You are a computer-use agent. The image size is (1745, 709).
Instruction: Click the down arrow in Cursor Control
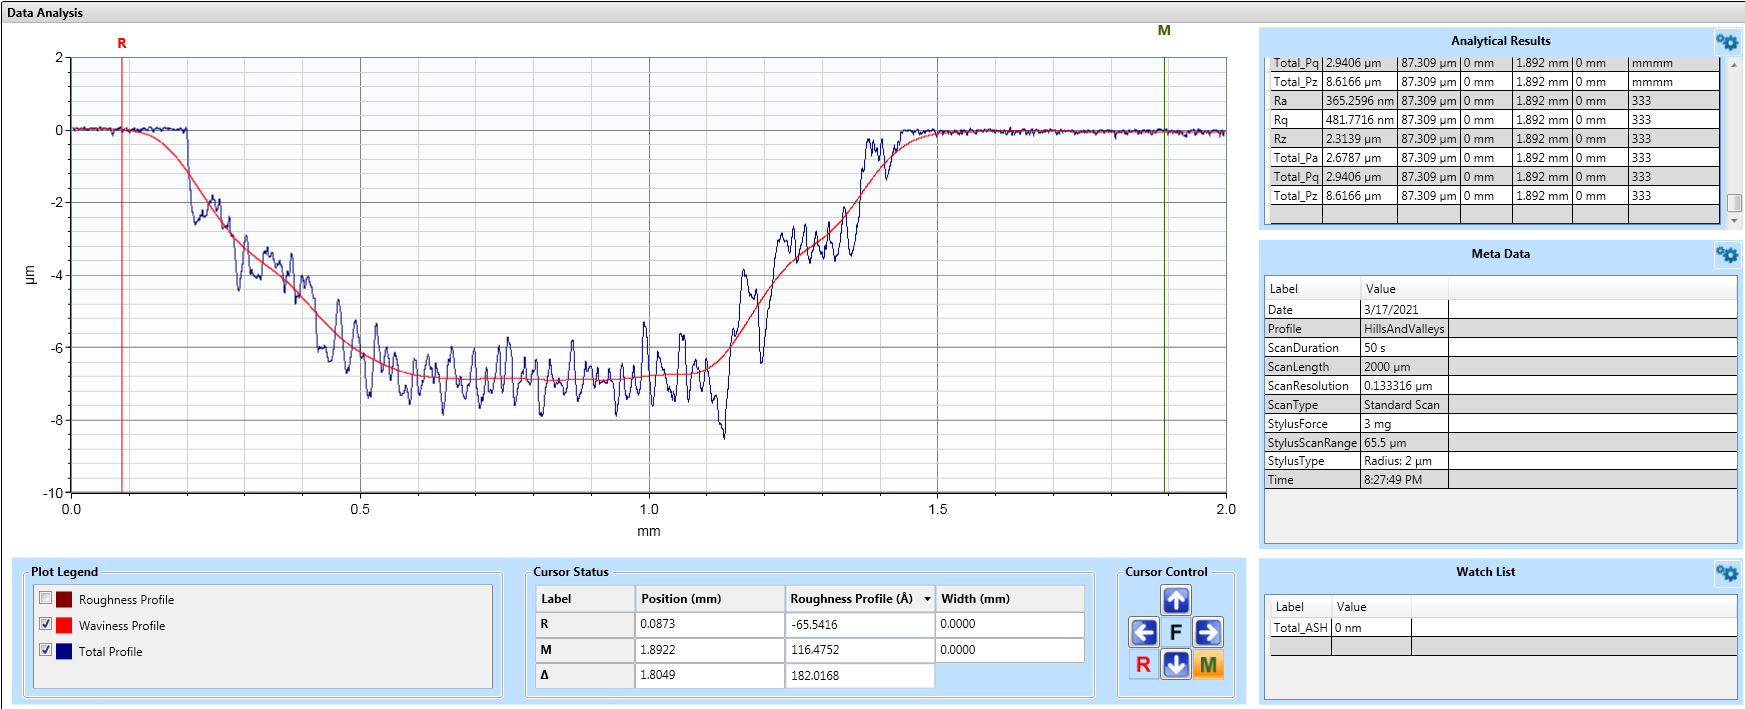point(1176,664)
